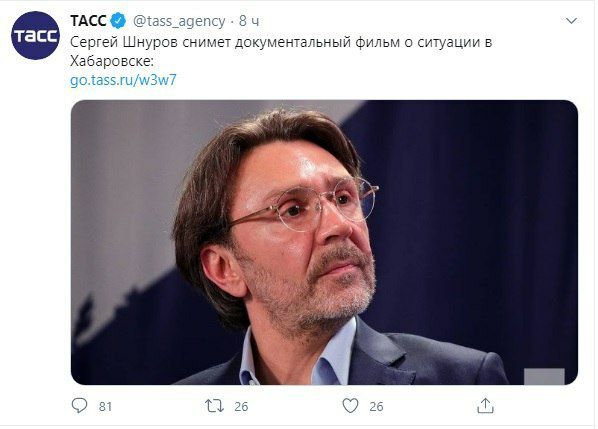Click the like count 26 beside heart
Screen dimensions: 598x429
tap(376, 407)
